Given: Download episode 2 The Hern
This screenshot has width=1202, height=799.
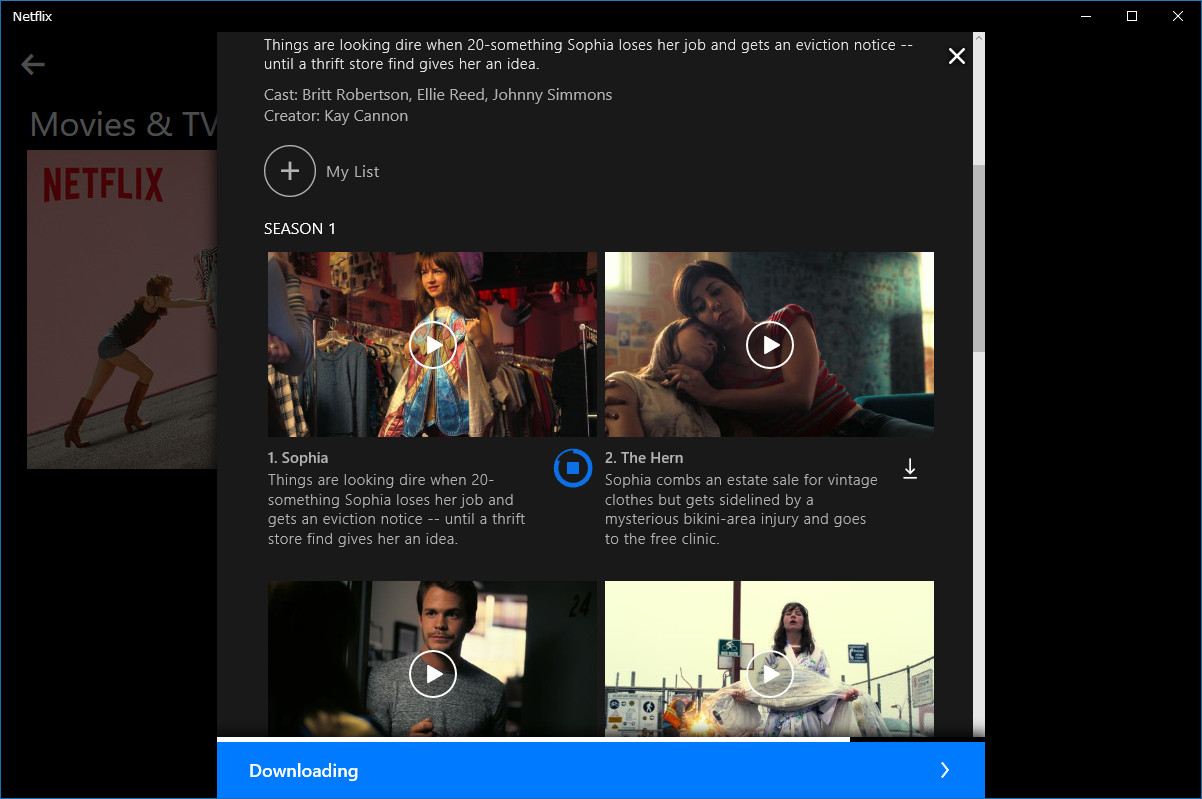Looking at the screenshot, I should pos(910,468).
